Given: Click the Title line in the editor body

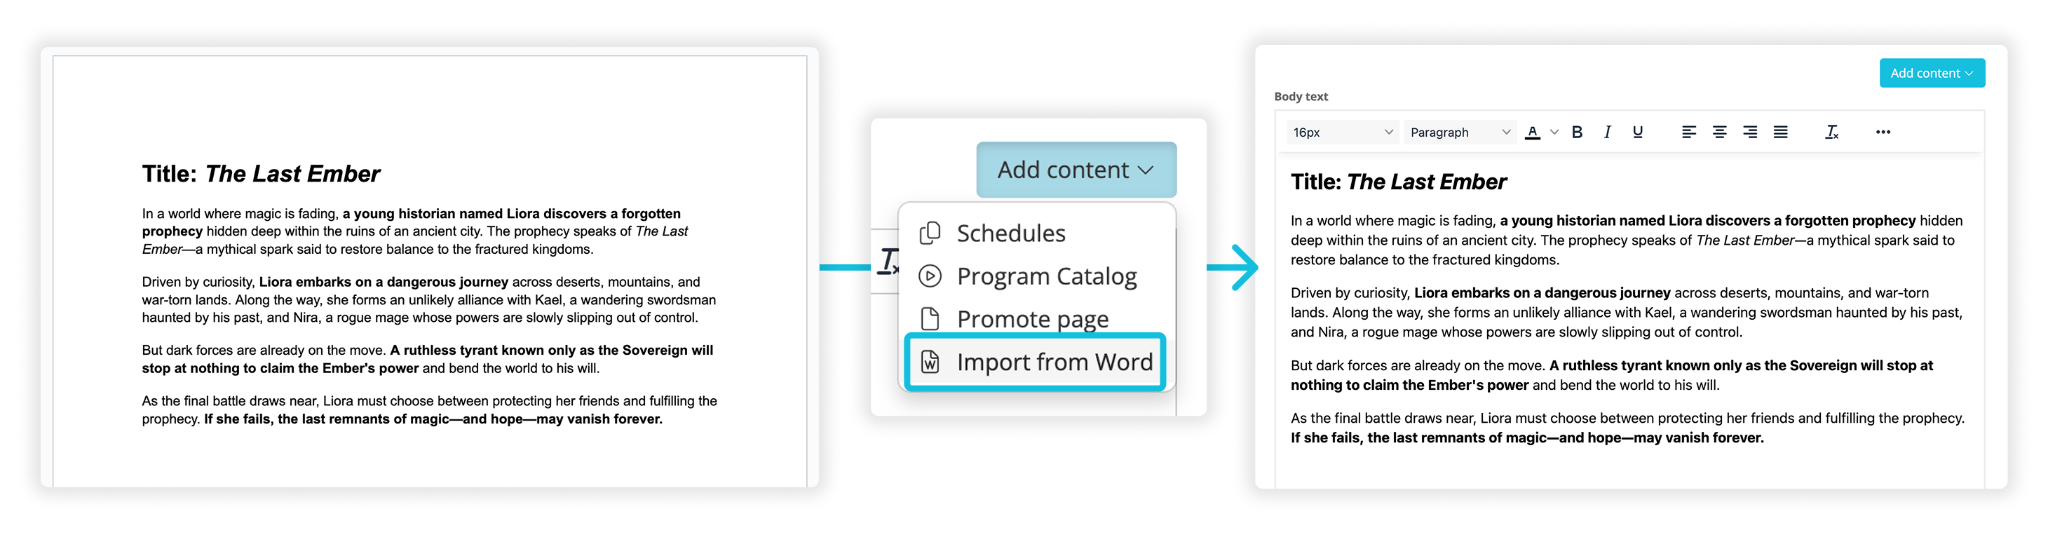Looking at the screenshot, I should (1398, 182).
